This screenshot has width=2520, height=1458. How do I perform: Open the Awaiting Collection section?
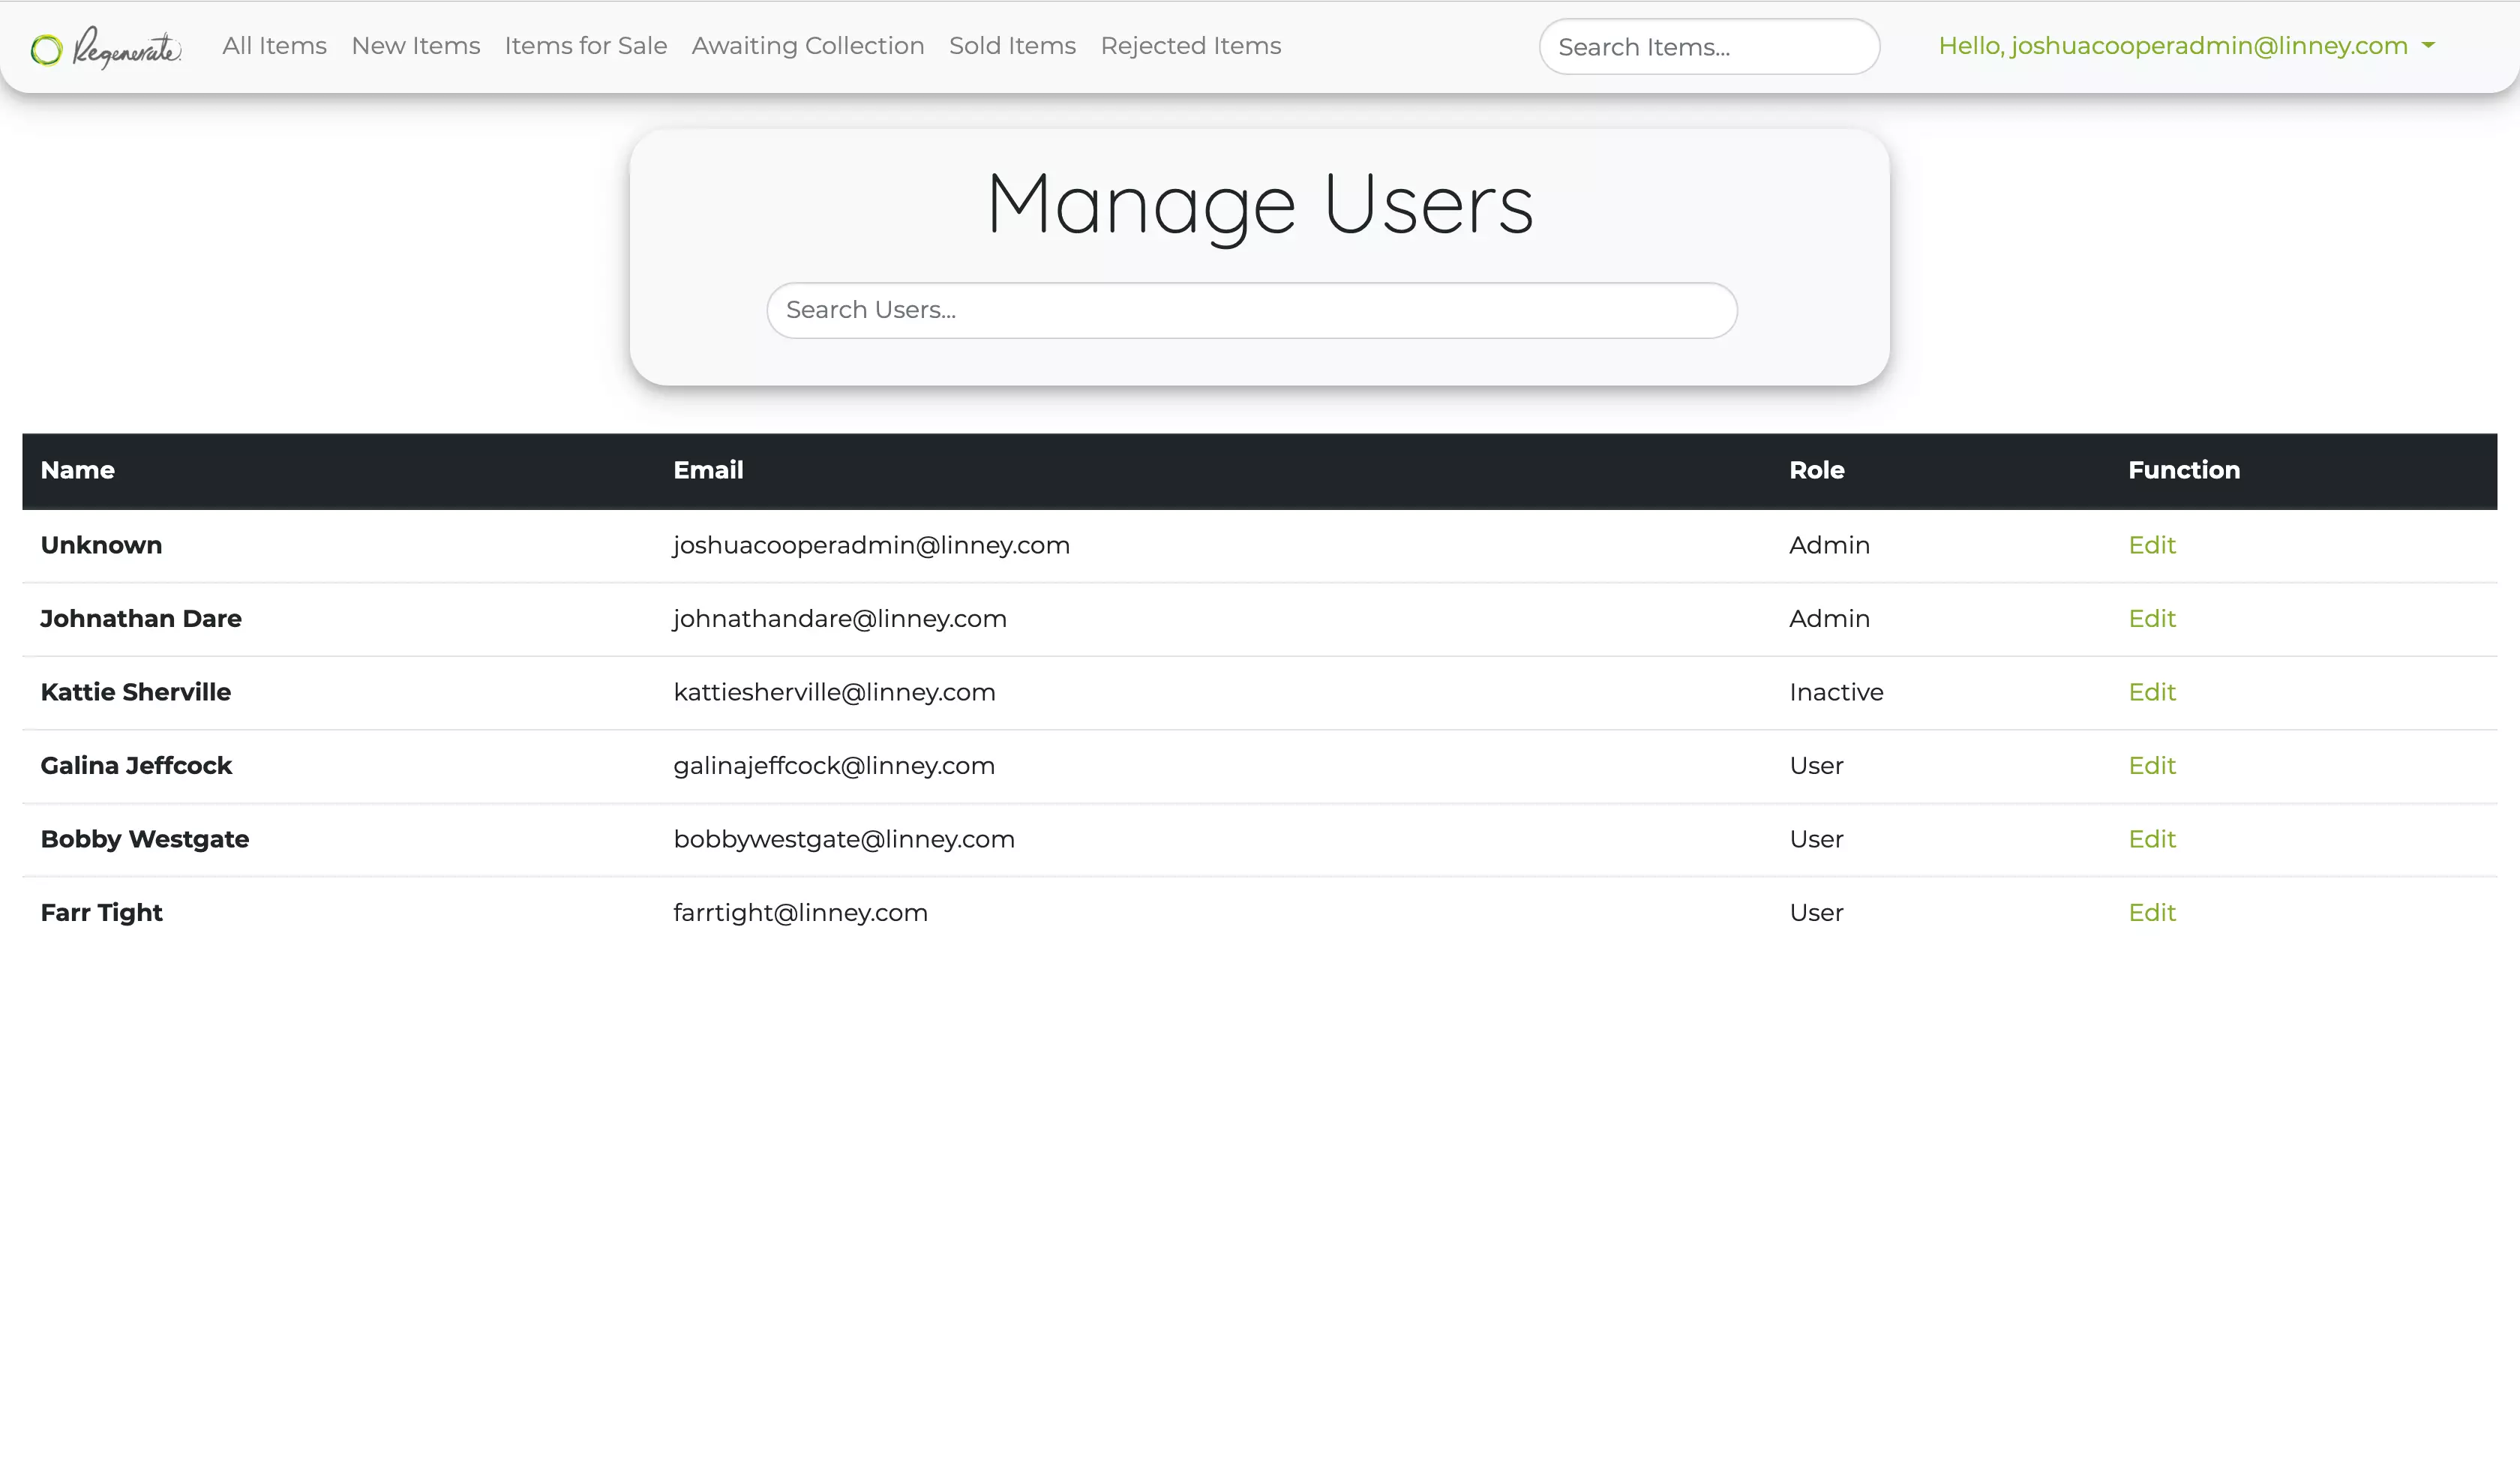point(807,46)
